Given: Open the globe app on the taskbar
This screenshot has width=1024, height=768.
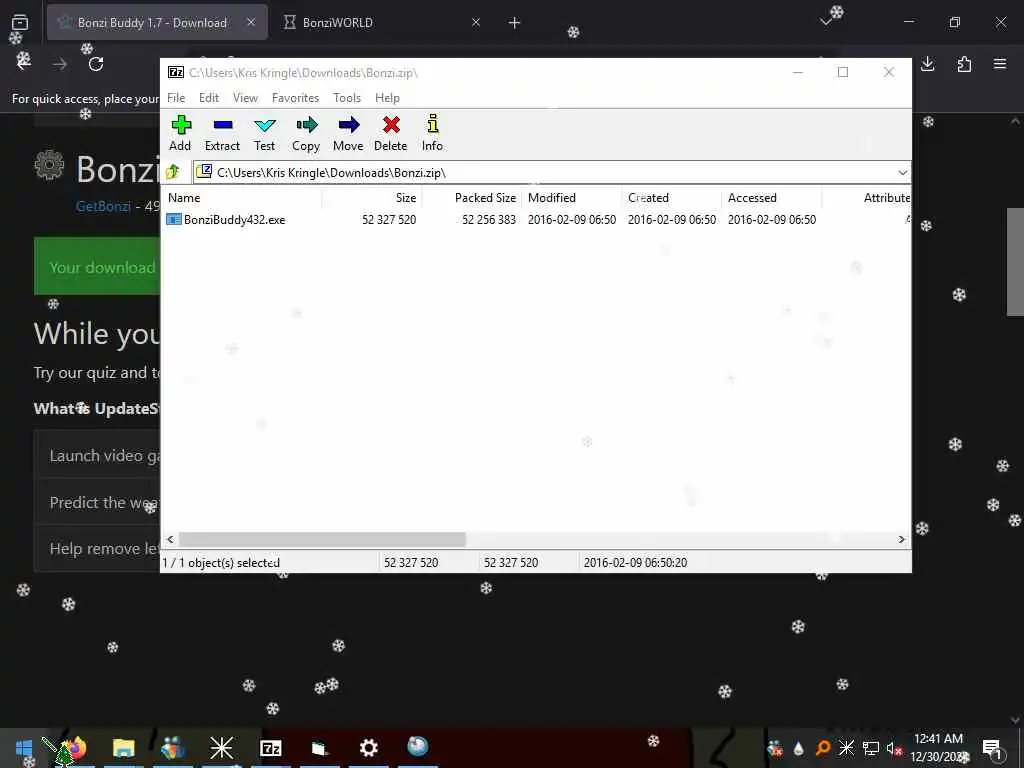Looking at the screenshot, I should (x=418, y=746).
